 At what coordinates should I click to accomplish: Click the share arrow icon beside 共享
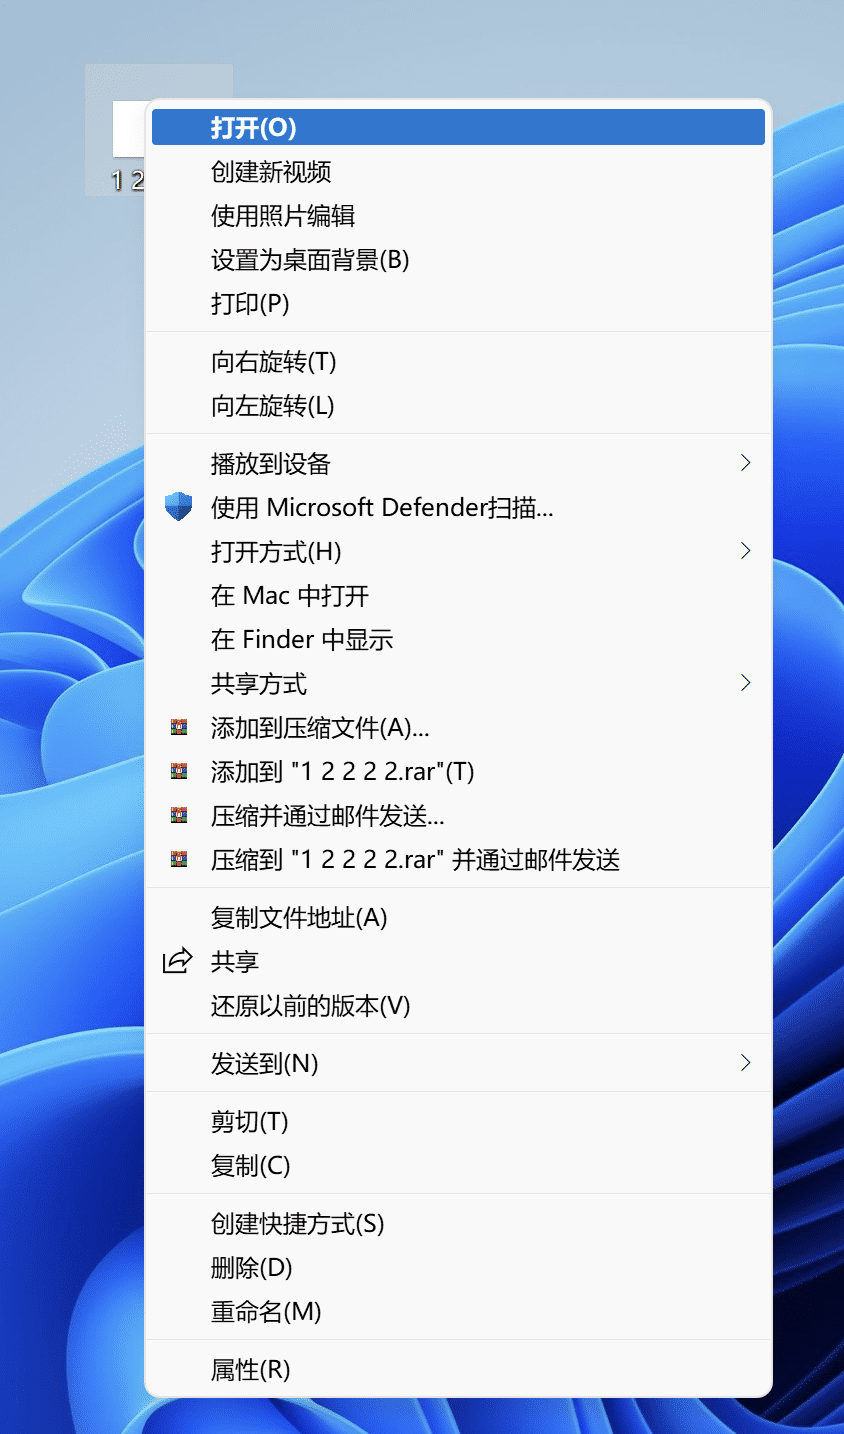(177, 961)
